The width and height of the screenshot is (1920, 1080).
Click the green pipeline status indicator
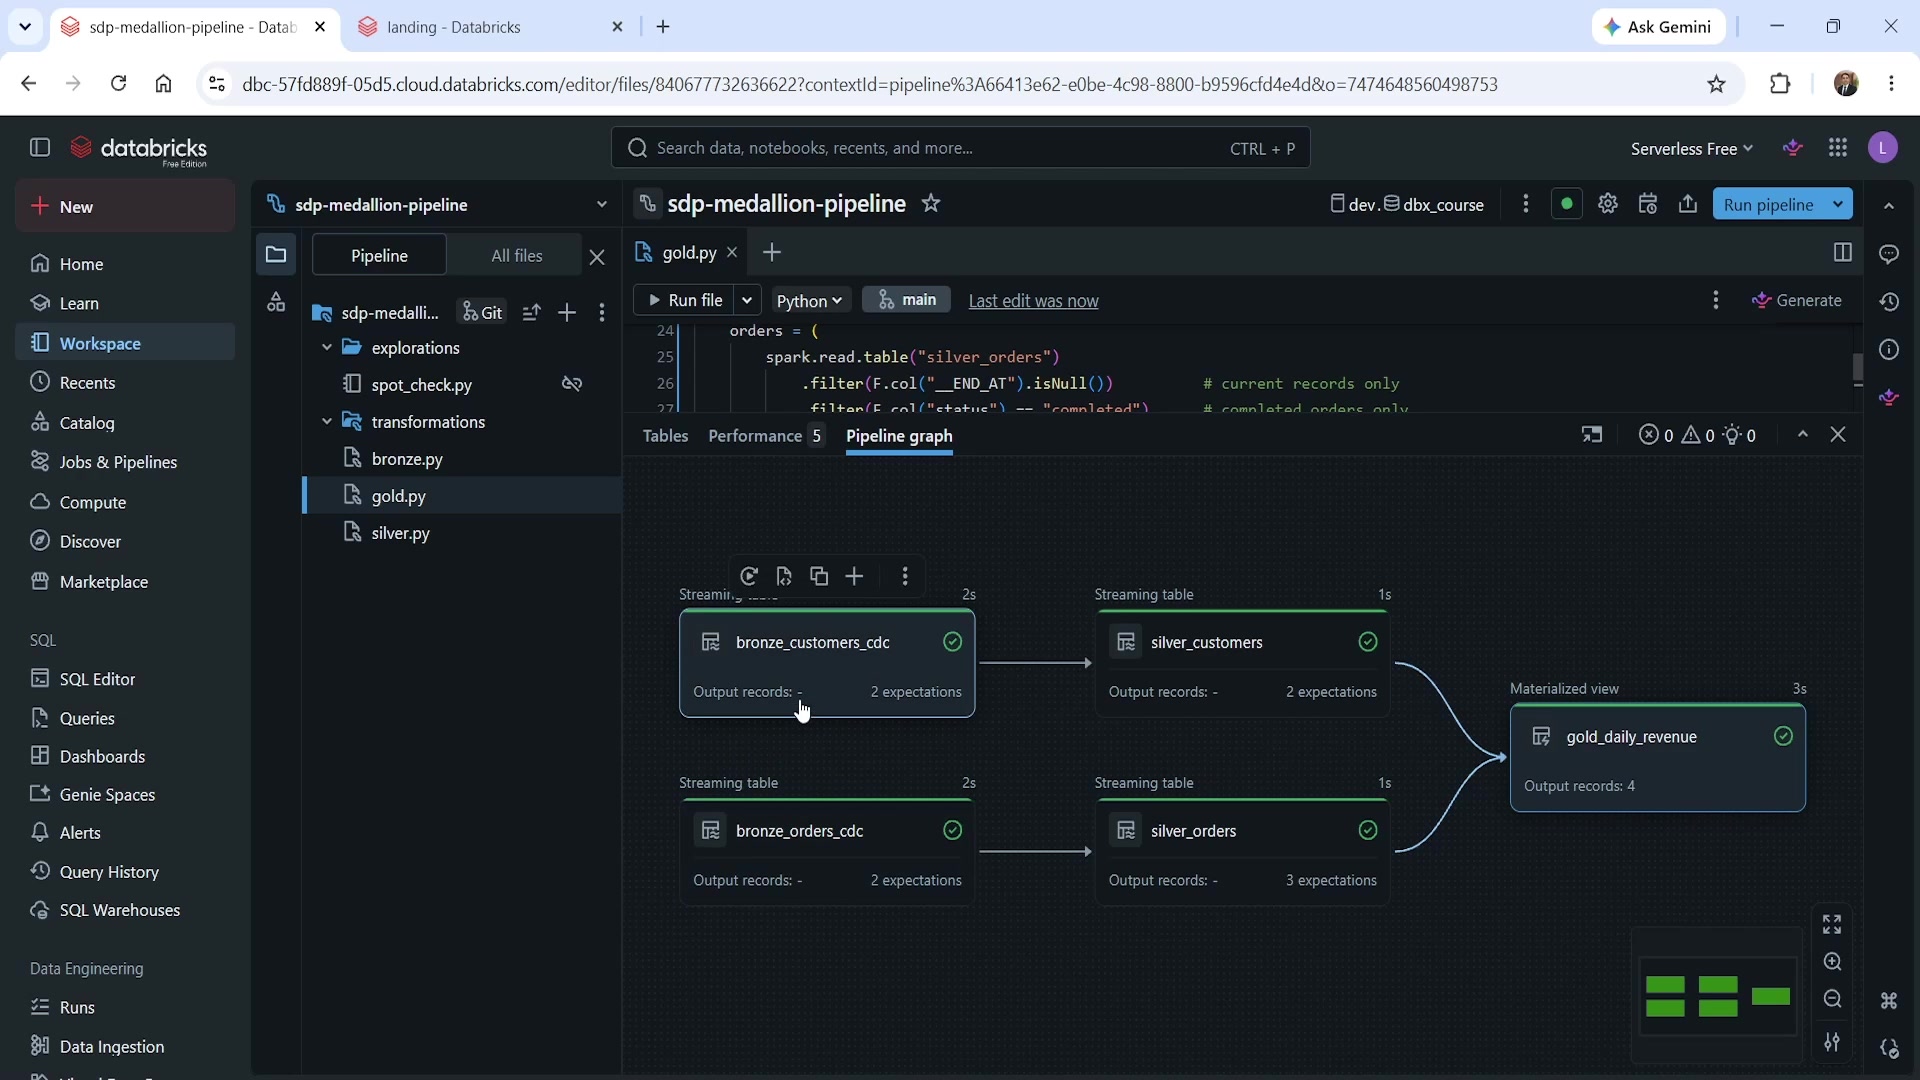coord(1567,204)
